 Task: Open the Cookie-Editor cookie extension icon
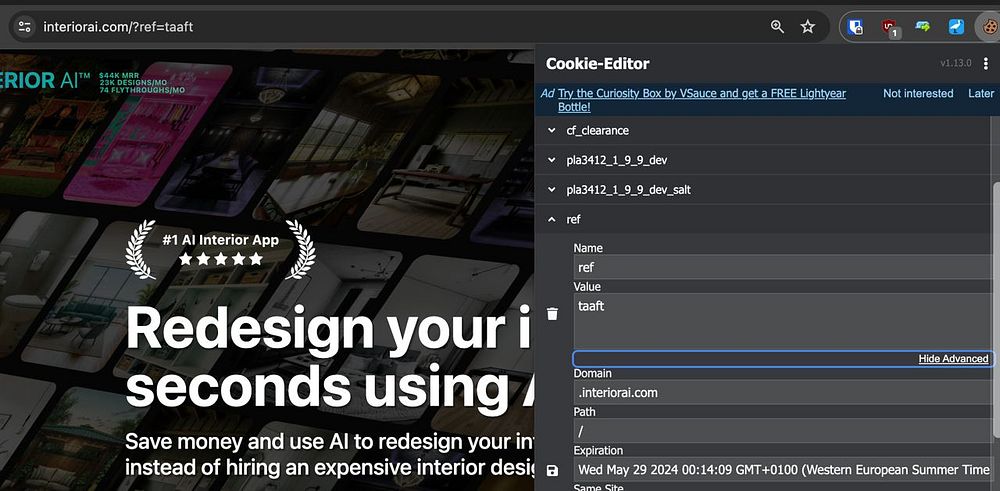(x=989, y=27)
